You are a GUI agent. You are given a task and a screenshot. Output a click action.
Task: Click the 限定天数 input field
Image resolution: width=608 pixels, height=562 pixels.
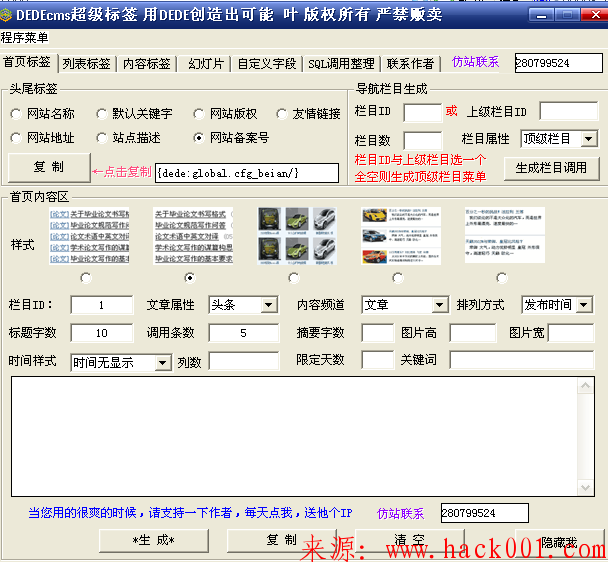click(377, 360)
